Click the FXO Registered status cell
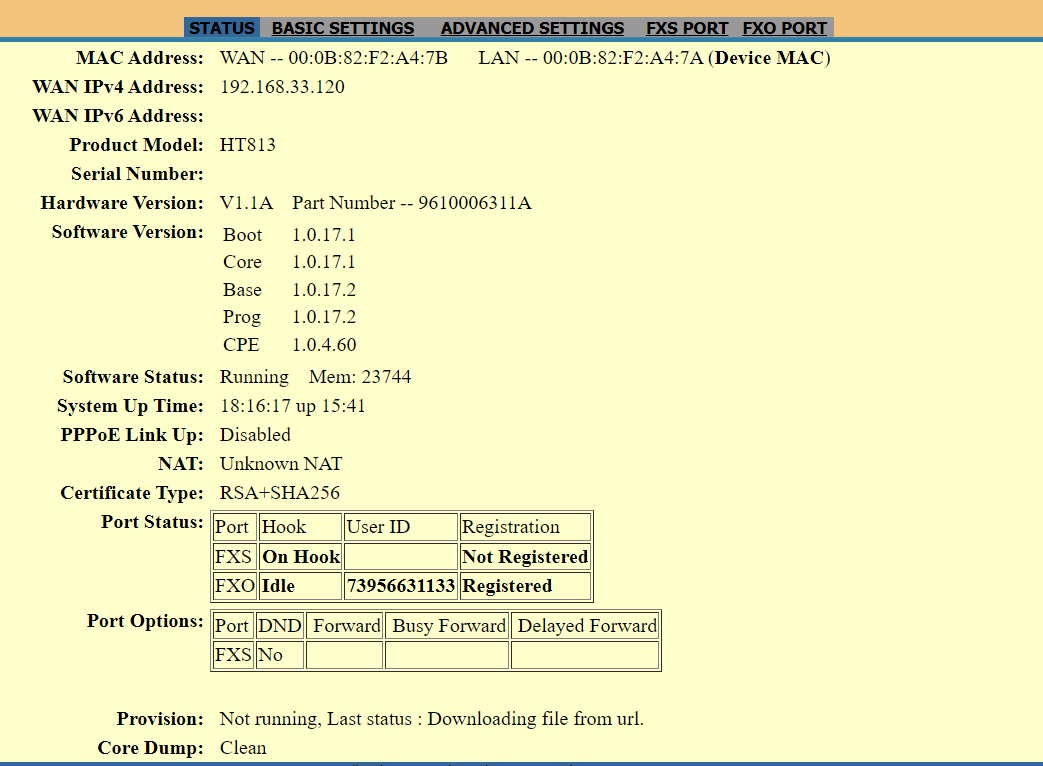This screenshot has height=766, width=1043. click(x=507, y=586)
